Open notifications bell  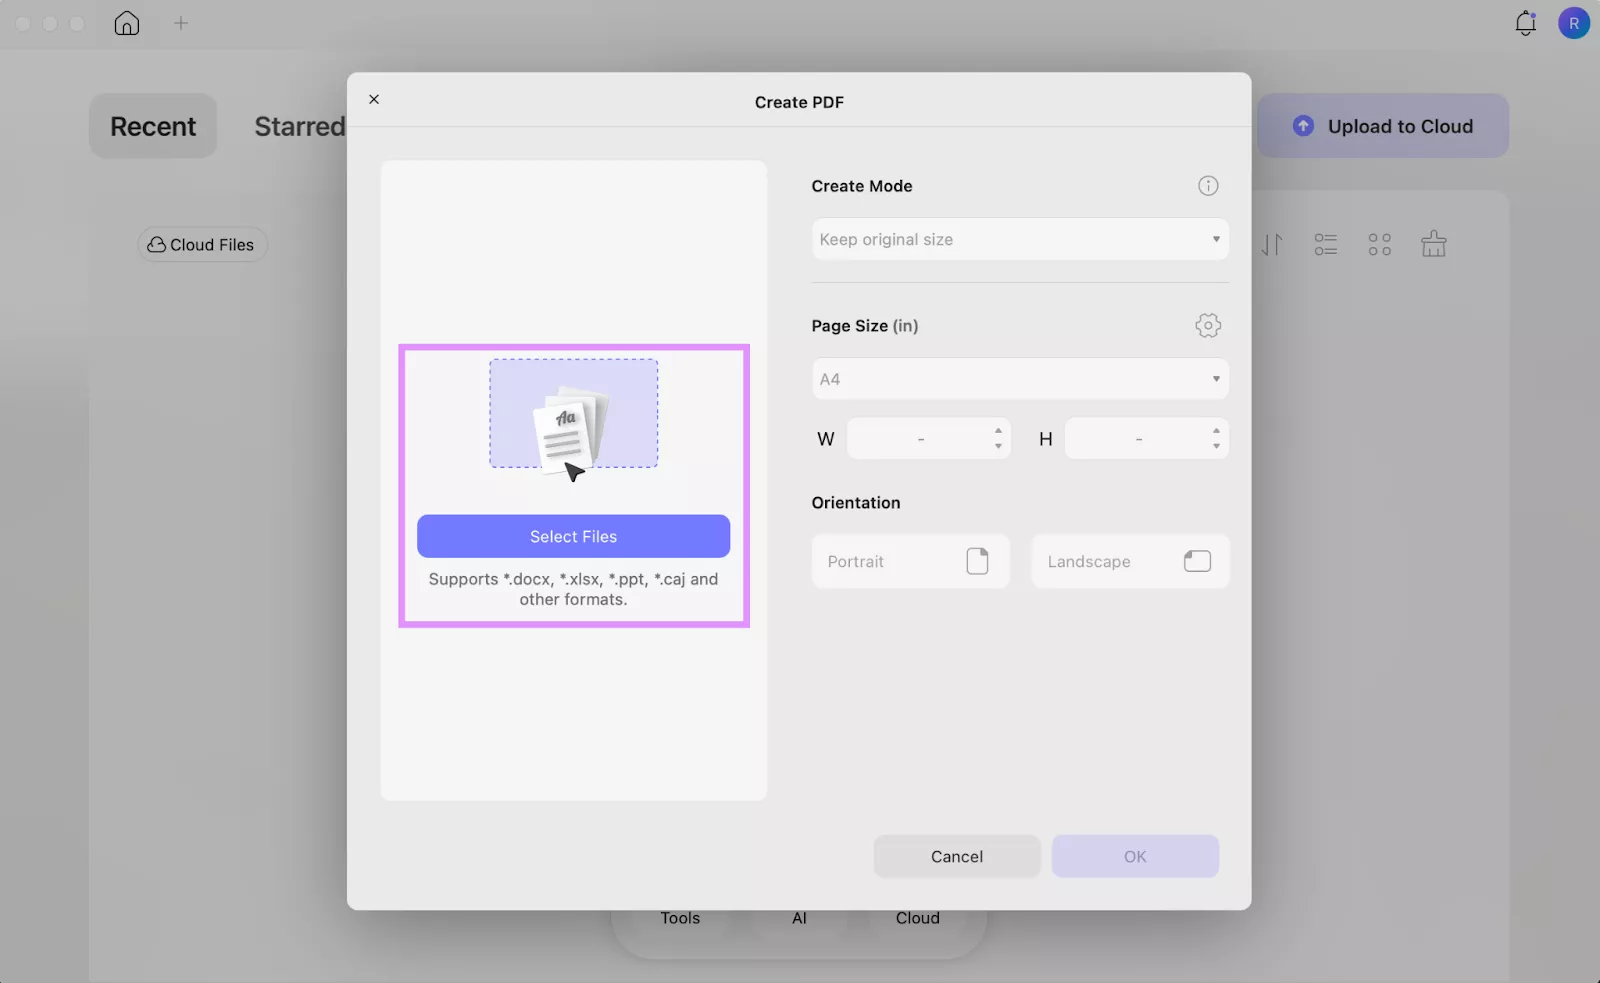click(1525, 23)
